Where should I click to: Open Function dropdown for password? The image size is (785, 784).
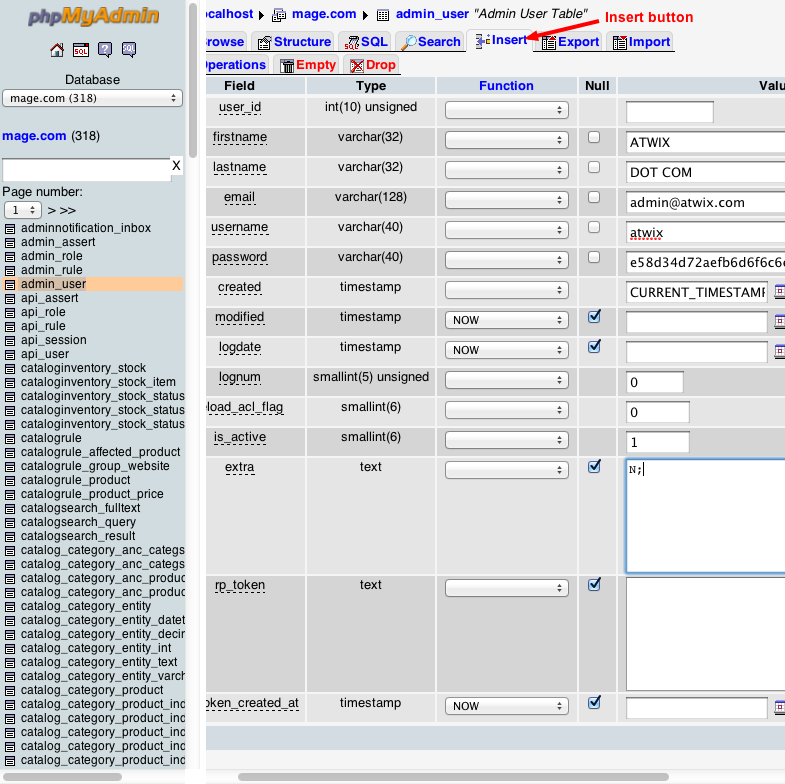click(x=507, y=260)
